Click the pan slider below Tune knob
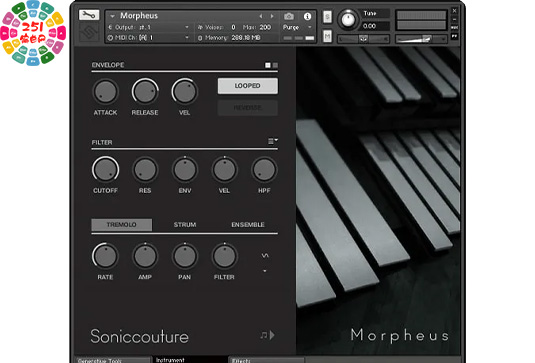This screenshot has height=363, width=535. [363, 39]
